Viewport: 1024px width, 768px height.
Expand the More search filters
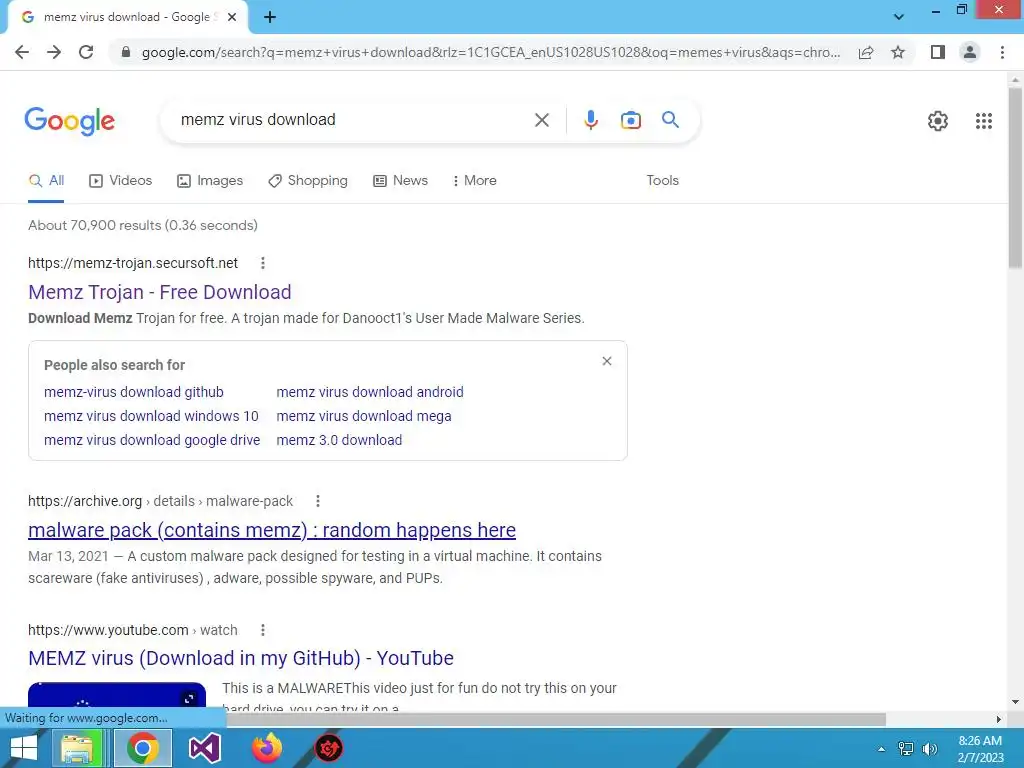(x=474, y=181)
